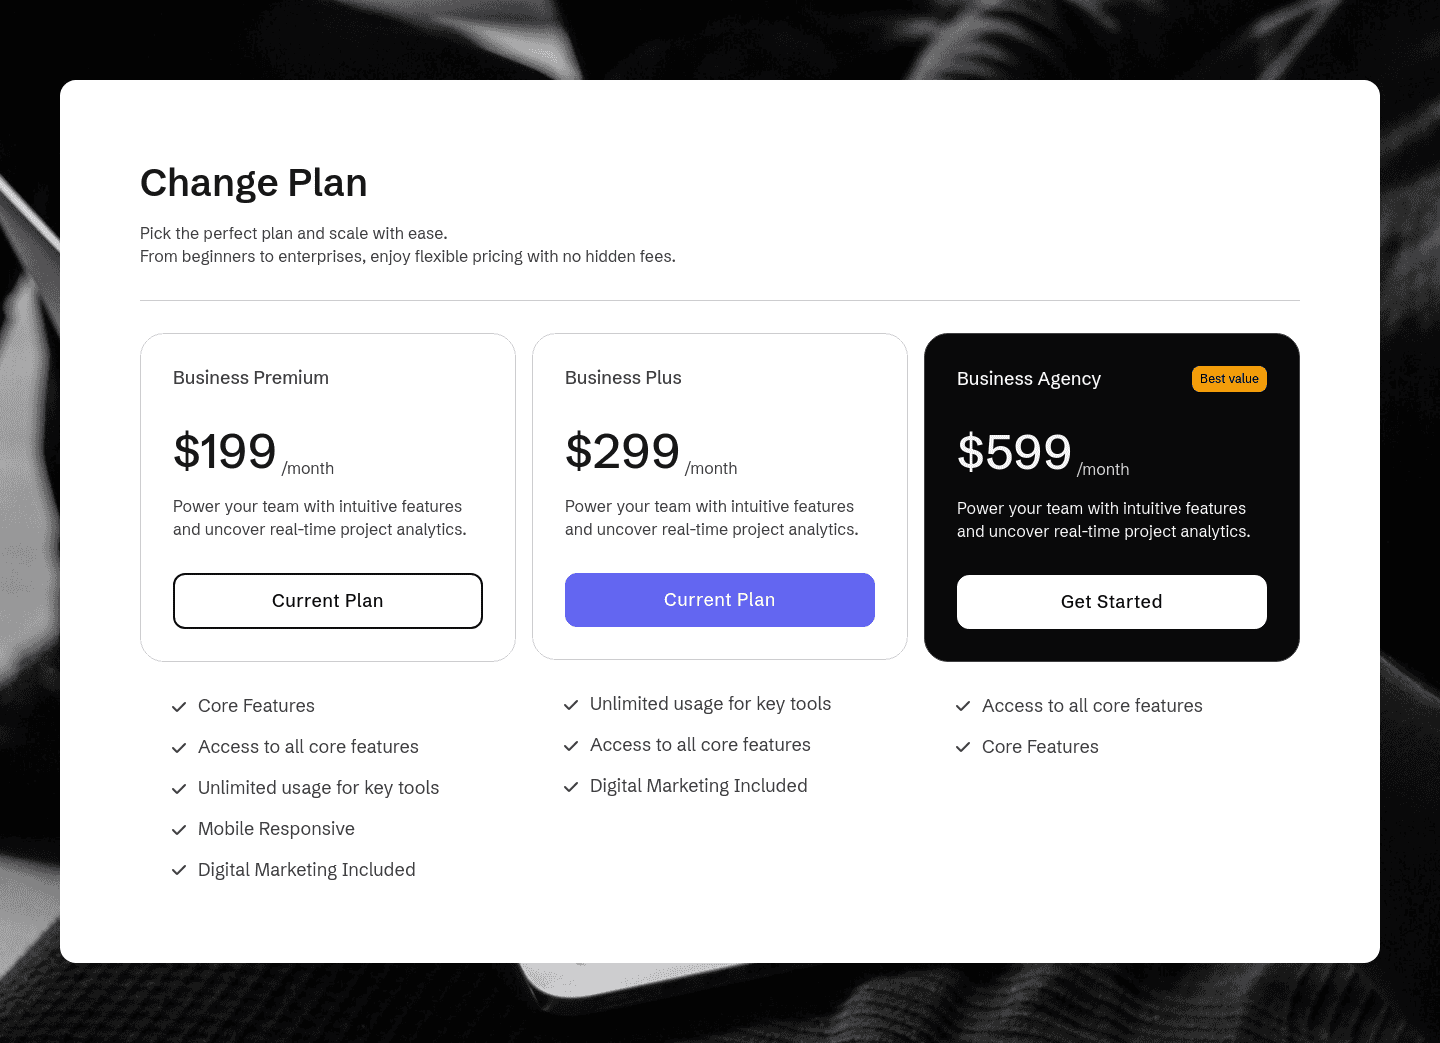Click the checkmark beside Digital Marketing Included under Business Plus
Viewport: 1440px width, 1043px height.
pyautogui.click(x=572, y=786)
